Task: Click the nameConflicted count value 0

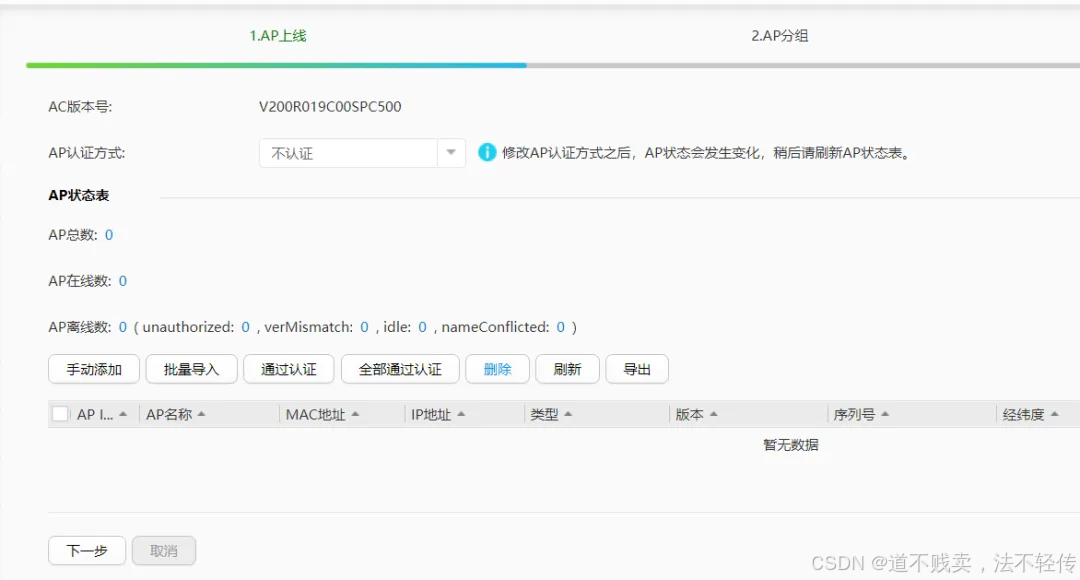Action: coord(561,327)
